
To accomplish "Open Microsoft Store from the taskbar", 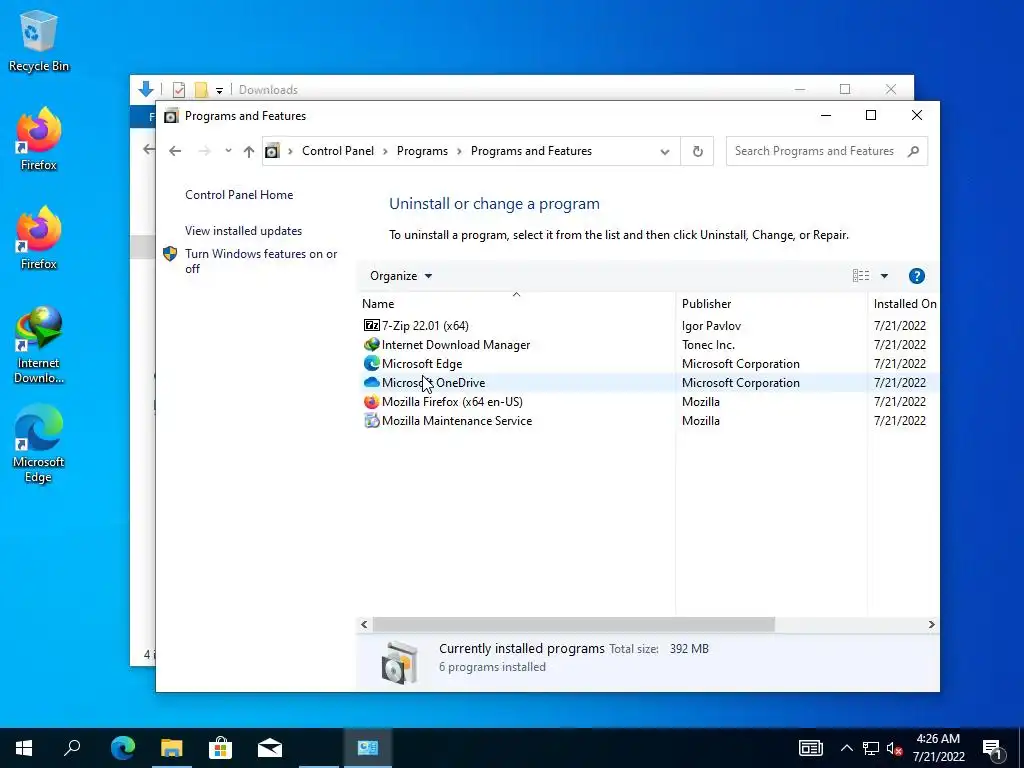I will pyautogui.click(x=221, y=748).
